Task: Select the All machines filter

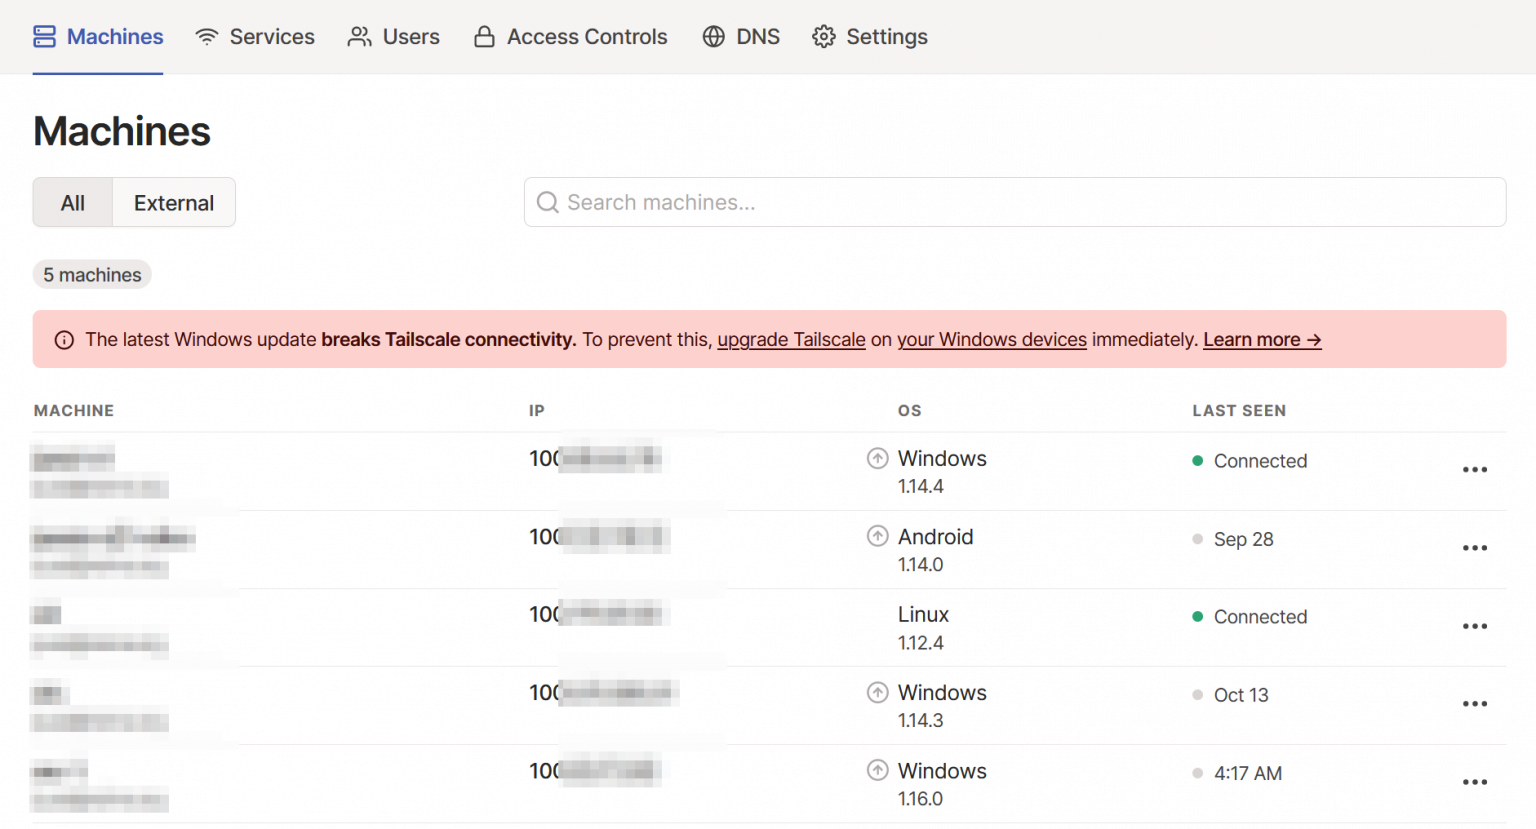Action: click(73, 203)
